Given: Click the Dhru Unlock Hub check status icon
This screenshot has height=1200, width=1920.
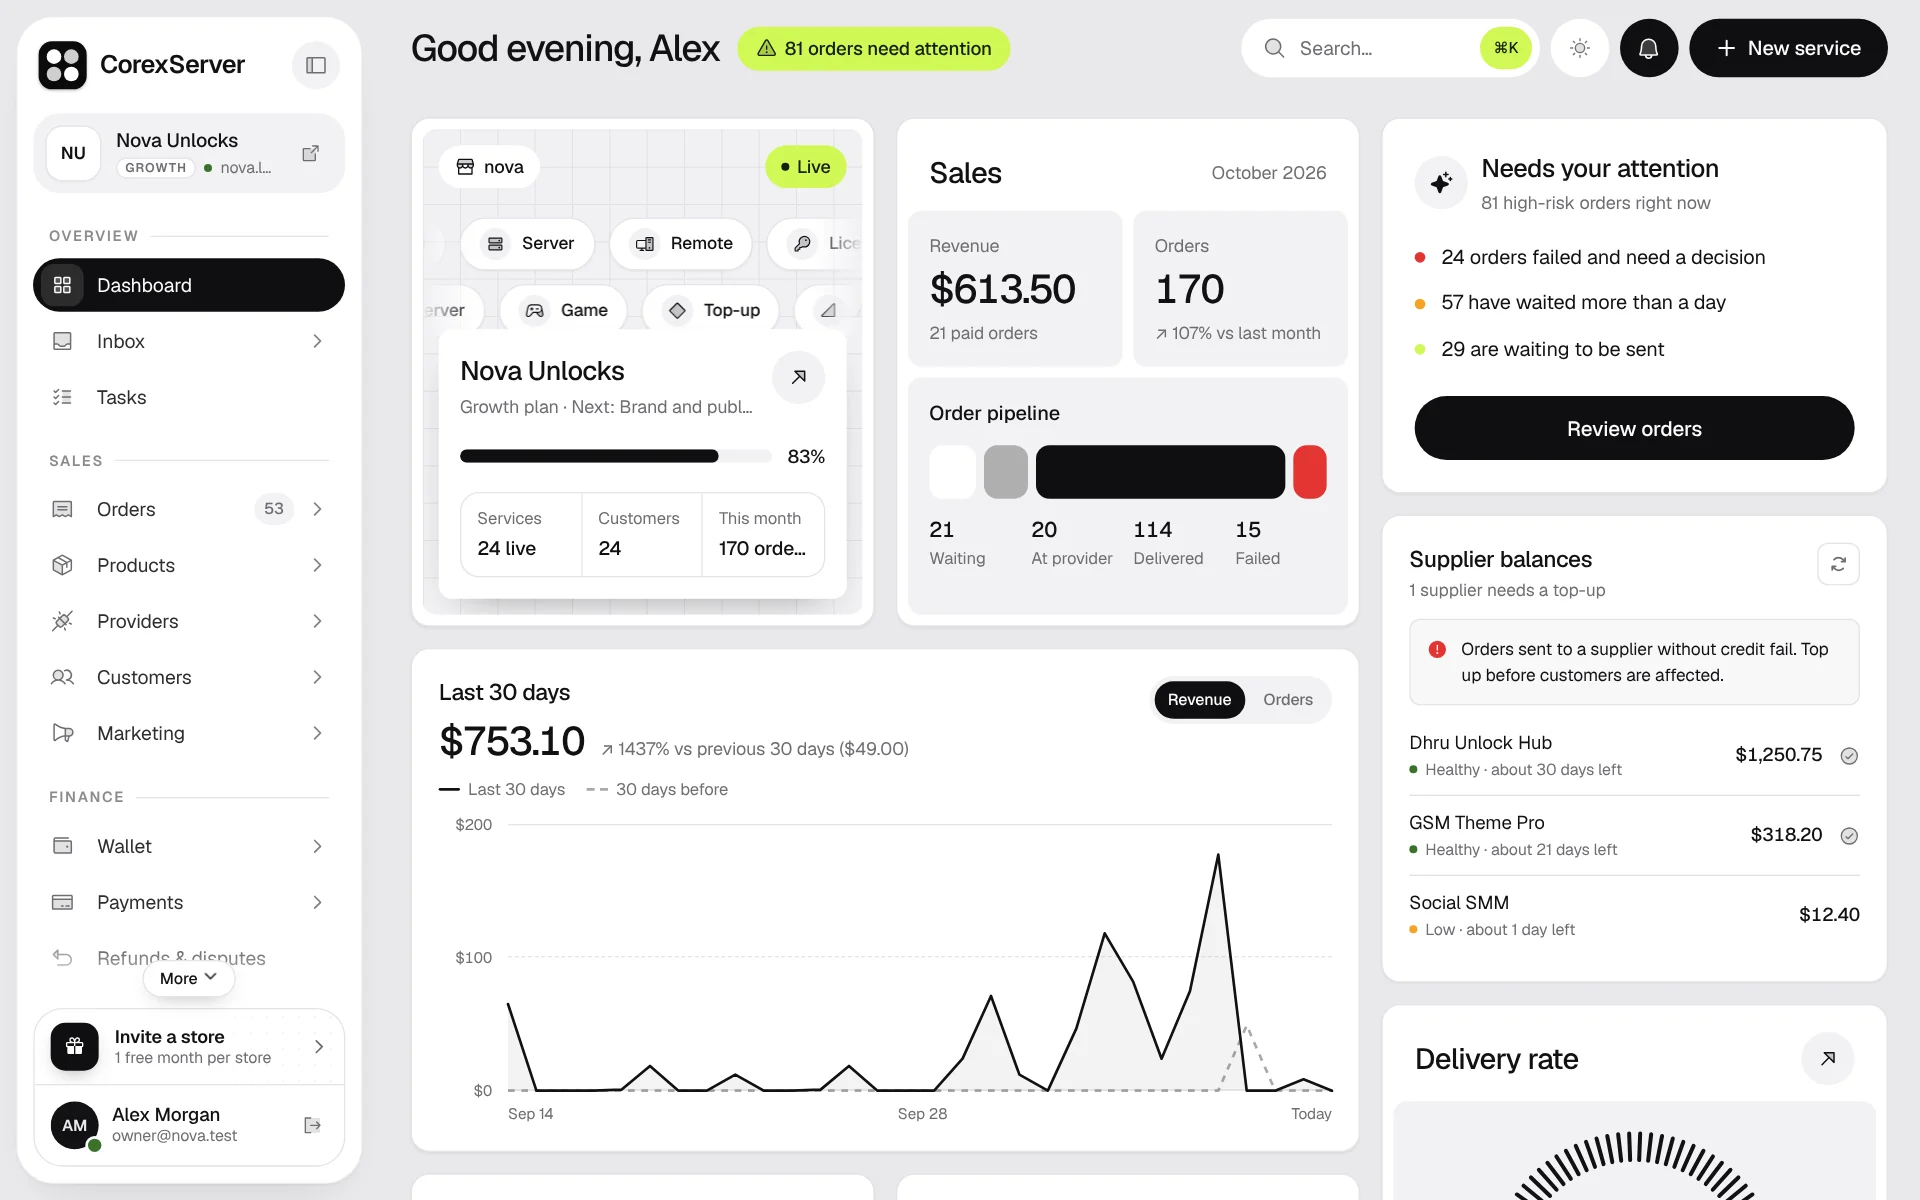Looking at the screenshot, I should pyautogui.click(x=1849, y=756).
